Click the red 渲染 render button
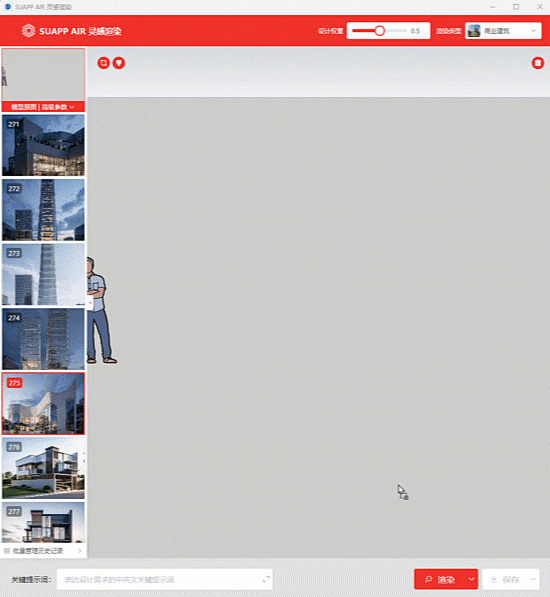550x597 pixels. [440, 579]
